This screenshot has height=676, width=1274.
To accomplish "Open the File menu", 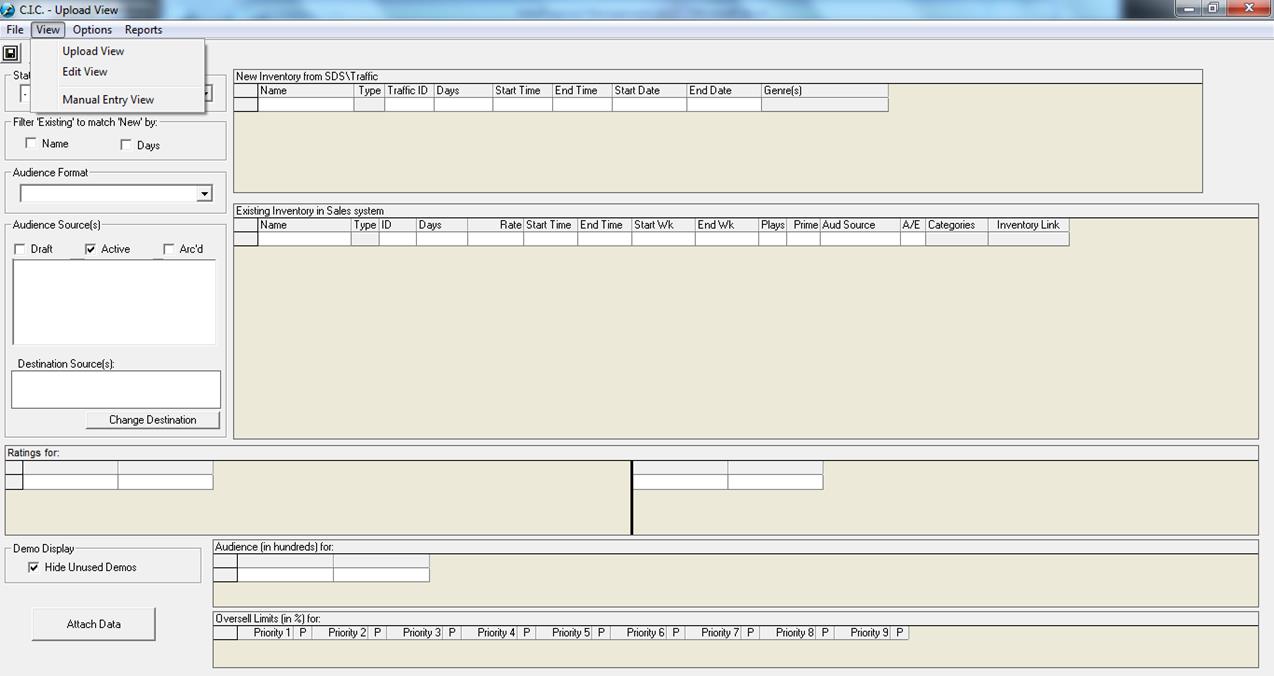I will point(15,30).
